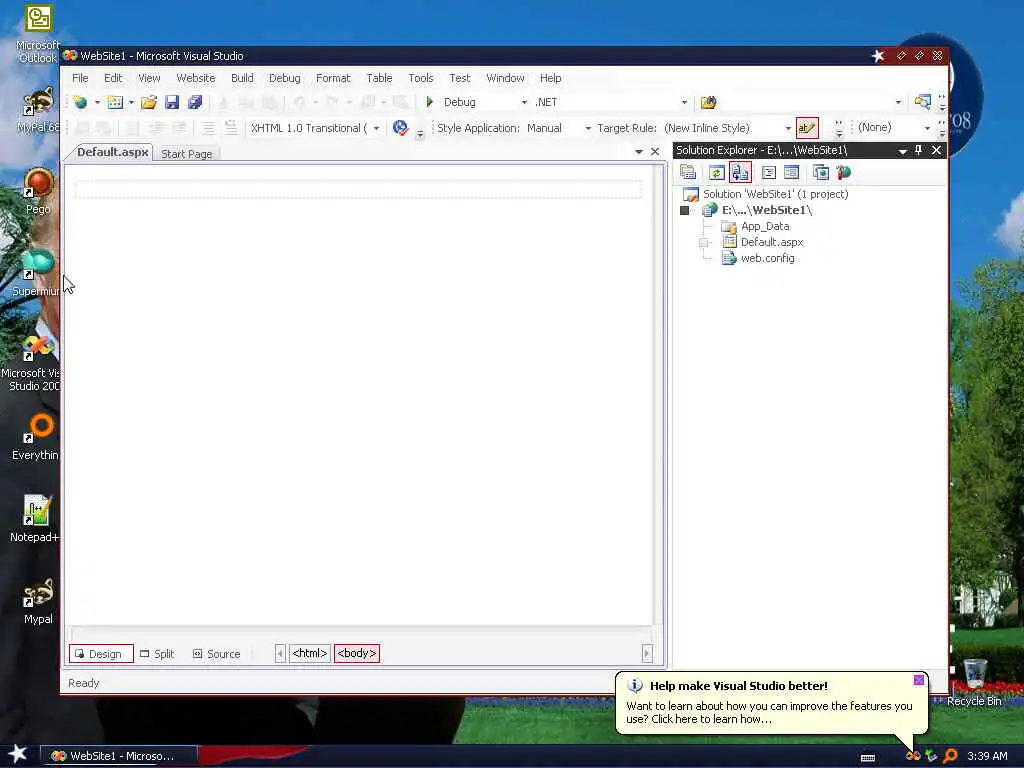Open the Help menu
This screenshot has width=1024, height=768.
551,78
